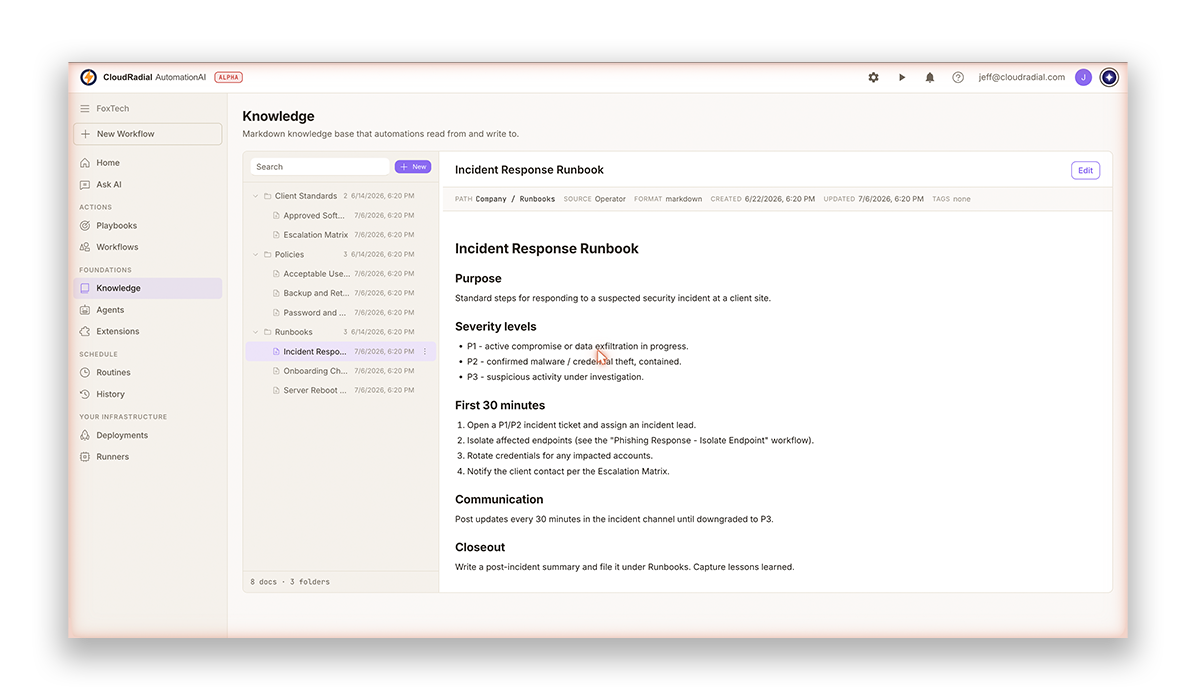
Task: Click the AI assistant icon at far right
Action: (1109, 77)
